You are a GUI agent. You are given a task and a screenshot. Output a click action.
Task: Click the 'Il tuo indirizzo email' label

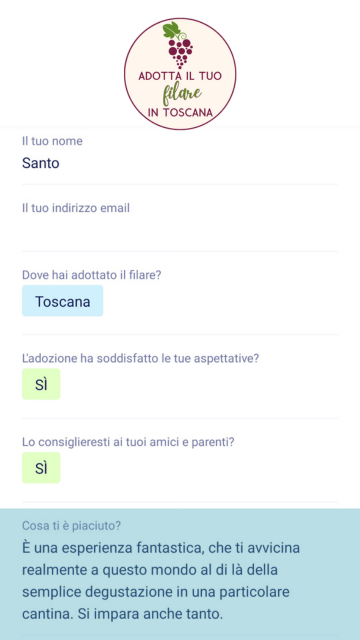coord(76,208)
